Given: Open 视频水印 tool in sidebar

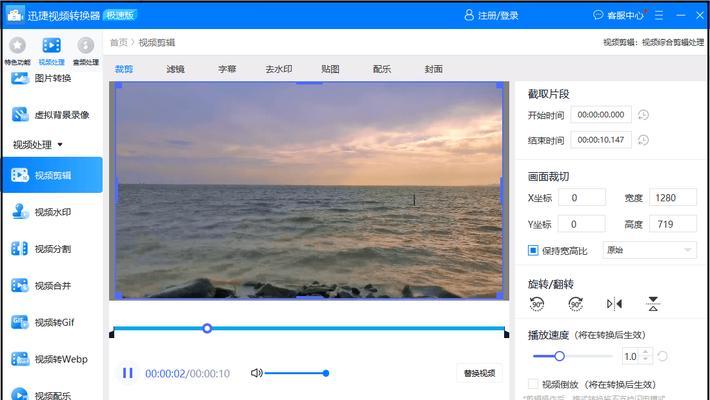Looking at the screenshot, I should pyautogui.click(x=42, y=212).
